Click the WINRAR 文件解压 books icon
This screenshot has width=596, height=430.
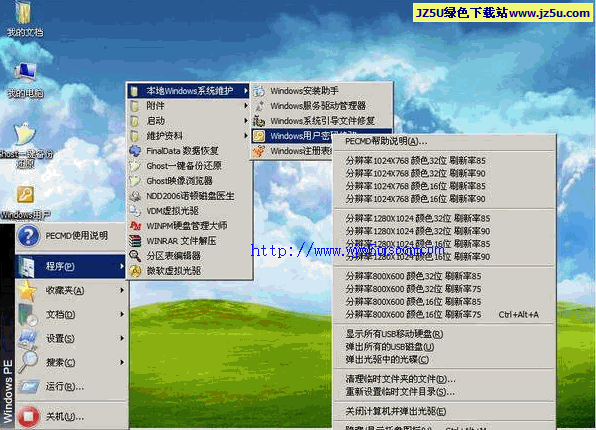click(135, 241)
